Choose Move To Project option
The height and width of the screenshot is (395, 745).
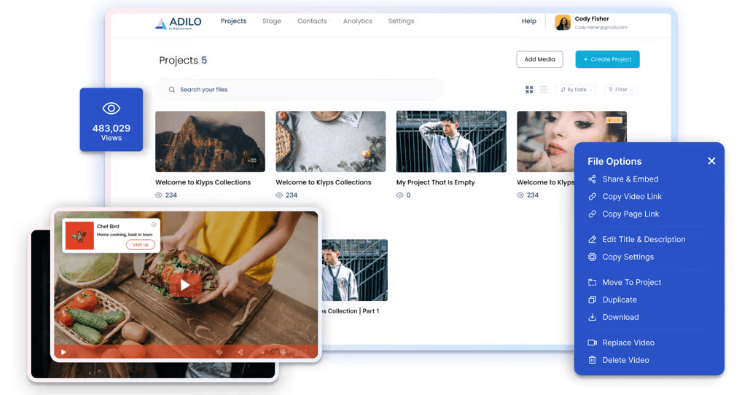[x=624, y=282]
